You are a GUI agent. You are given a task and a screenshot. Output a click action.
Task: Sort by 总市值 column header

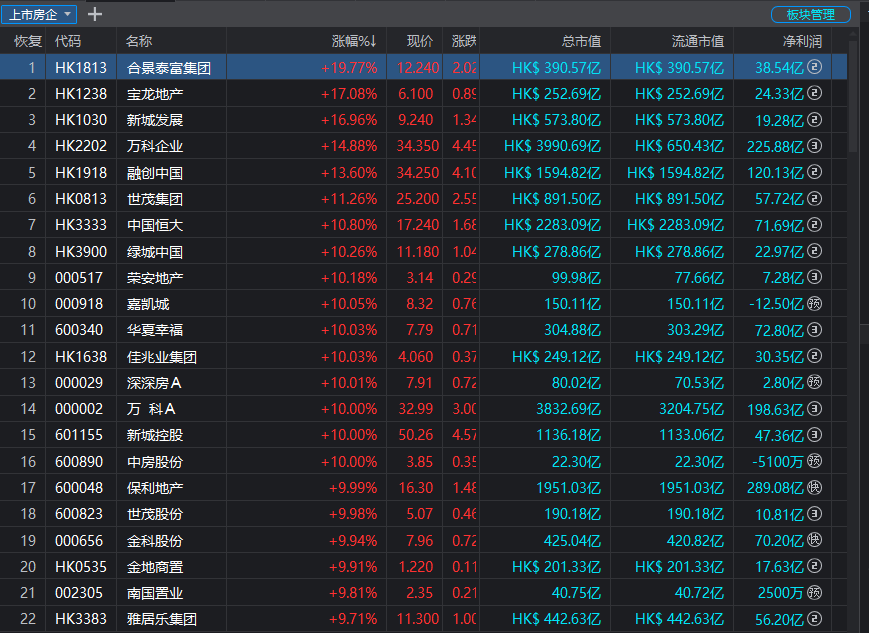pyautogui.click(x=581, y=41)
